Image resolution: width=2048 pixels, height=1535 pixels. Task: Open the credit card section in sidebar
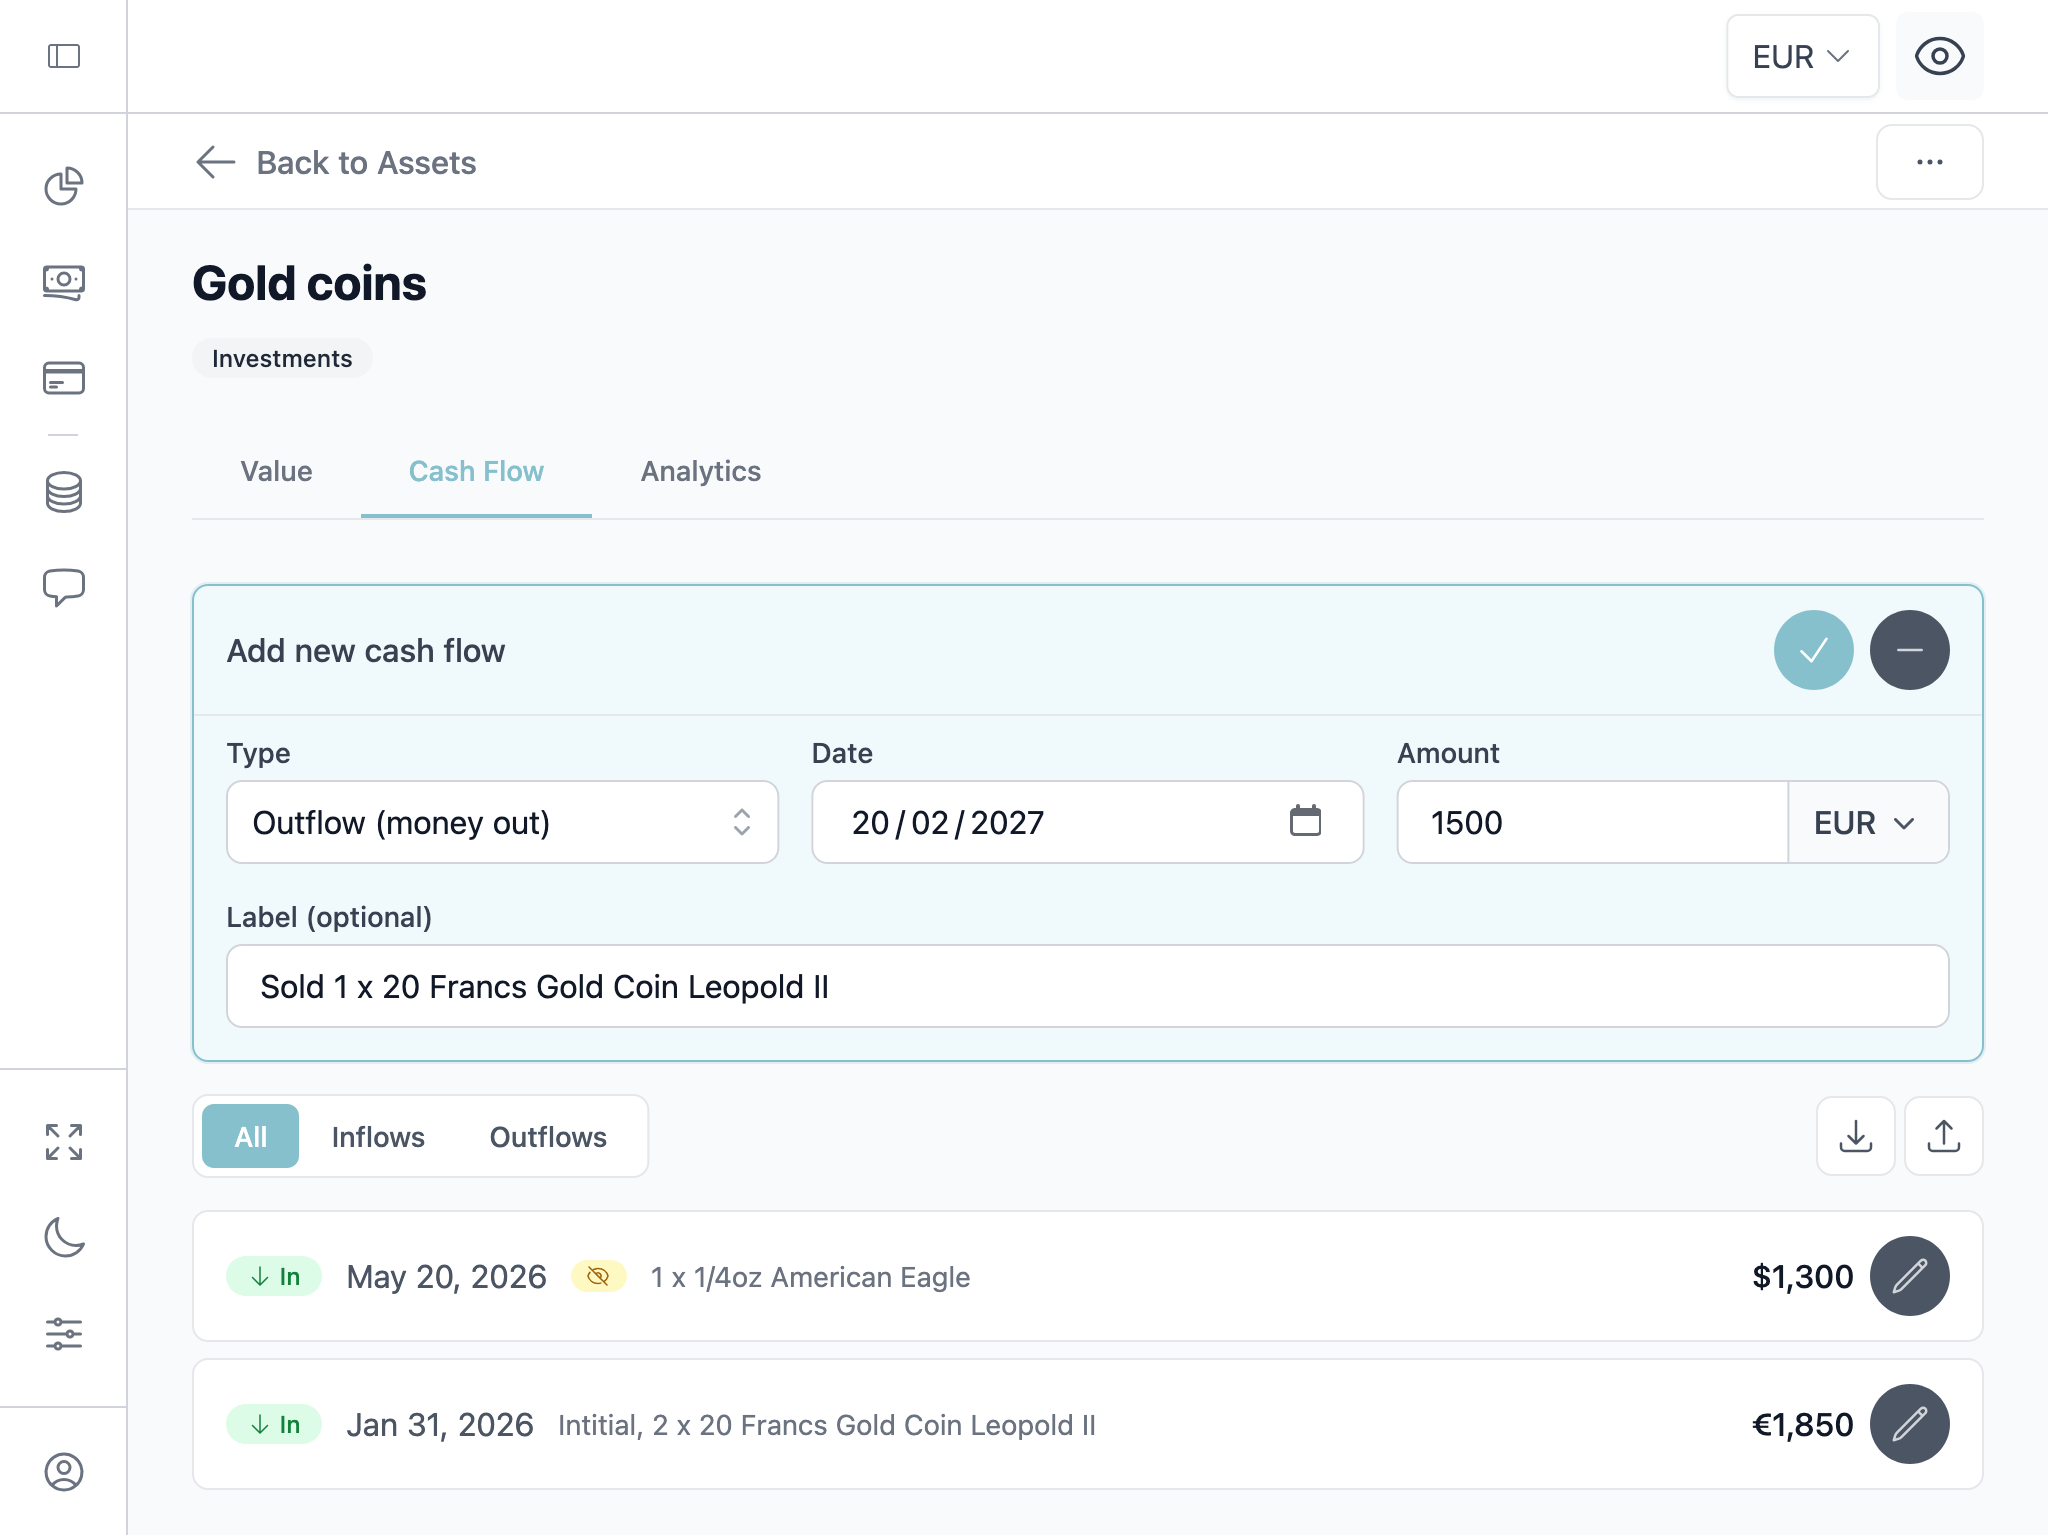63,378
